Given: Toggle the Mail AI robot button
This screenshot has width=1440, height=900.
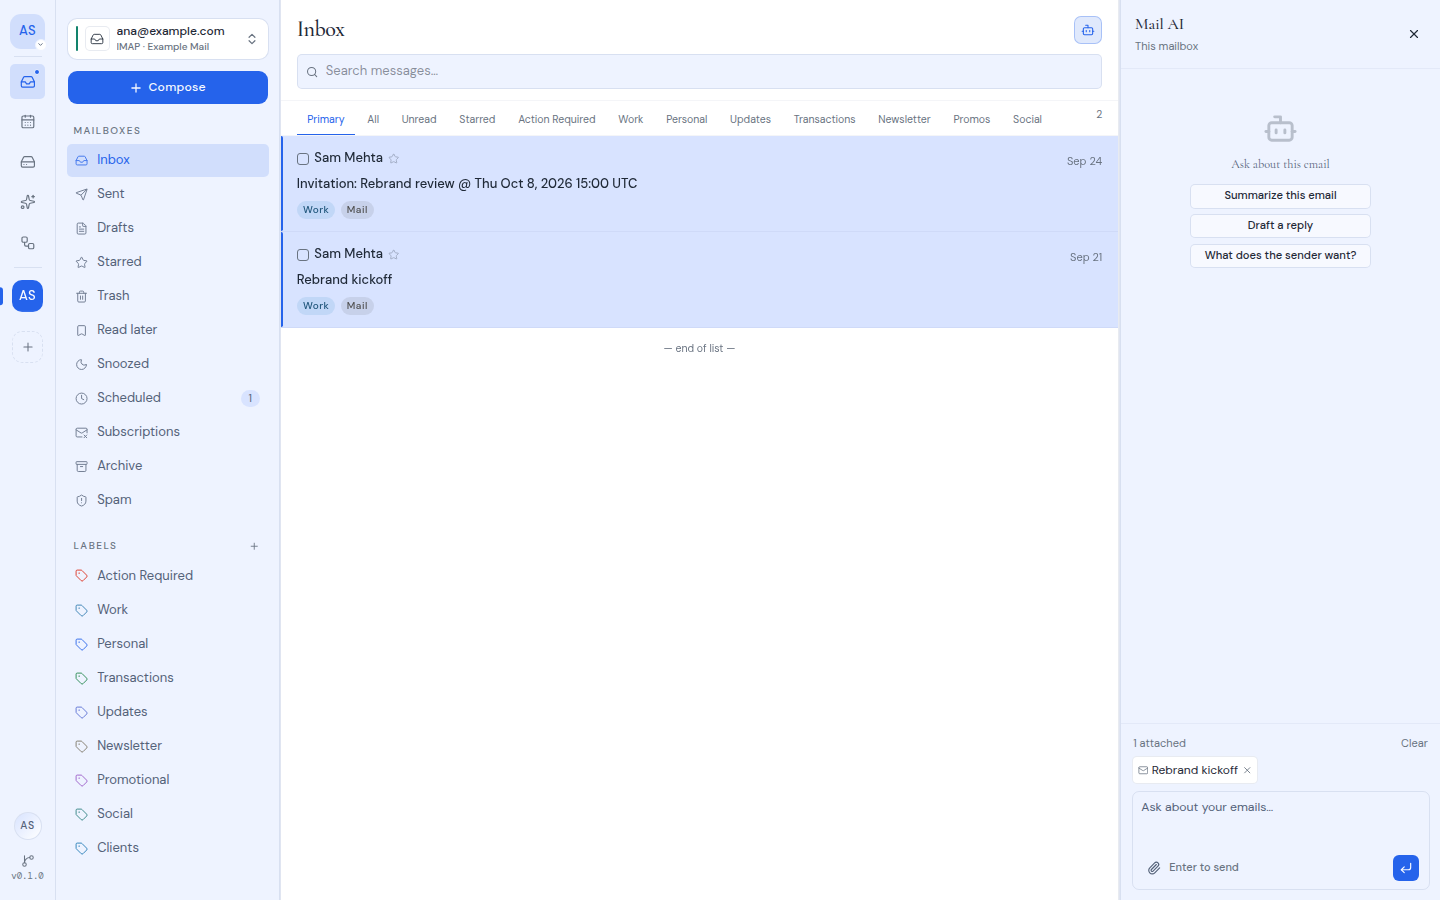Looking at the screenshot, I should [x=1088, y=30].
